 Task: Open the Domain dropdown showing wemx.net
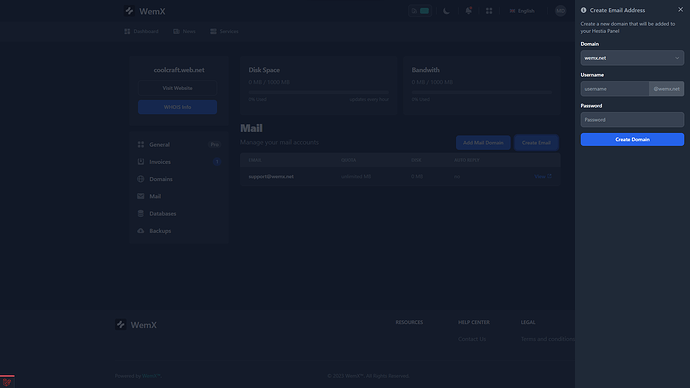632,58
